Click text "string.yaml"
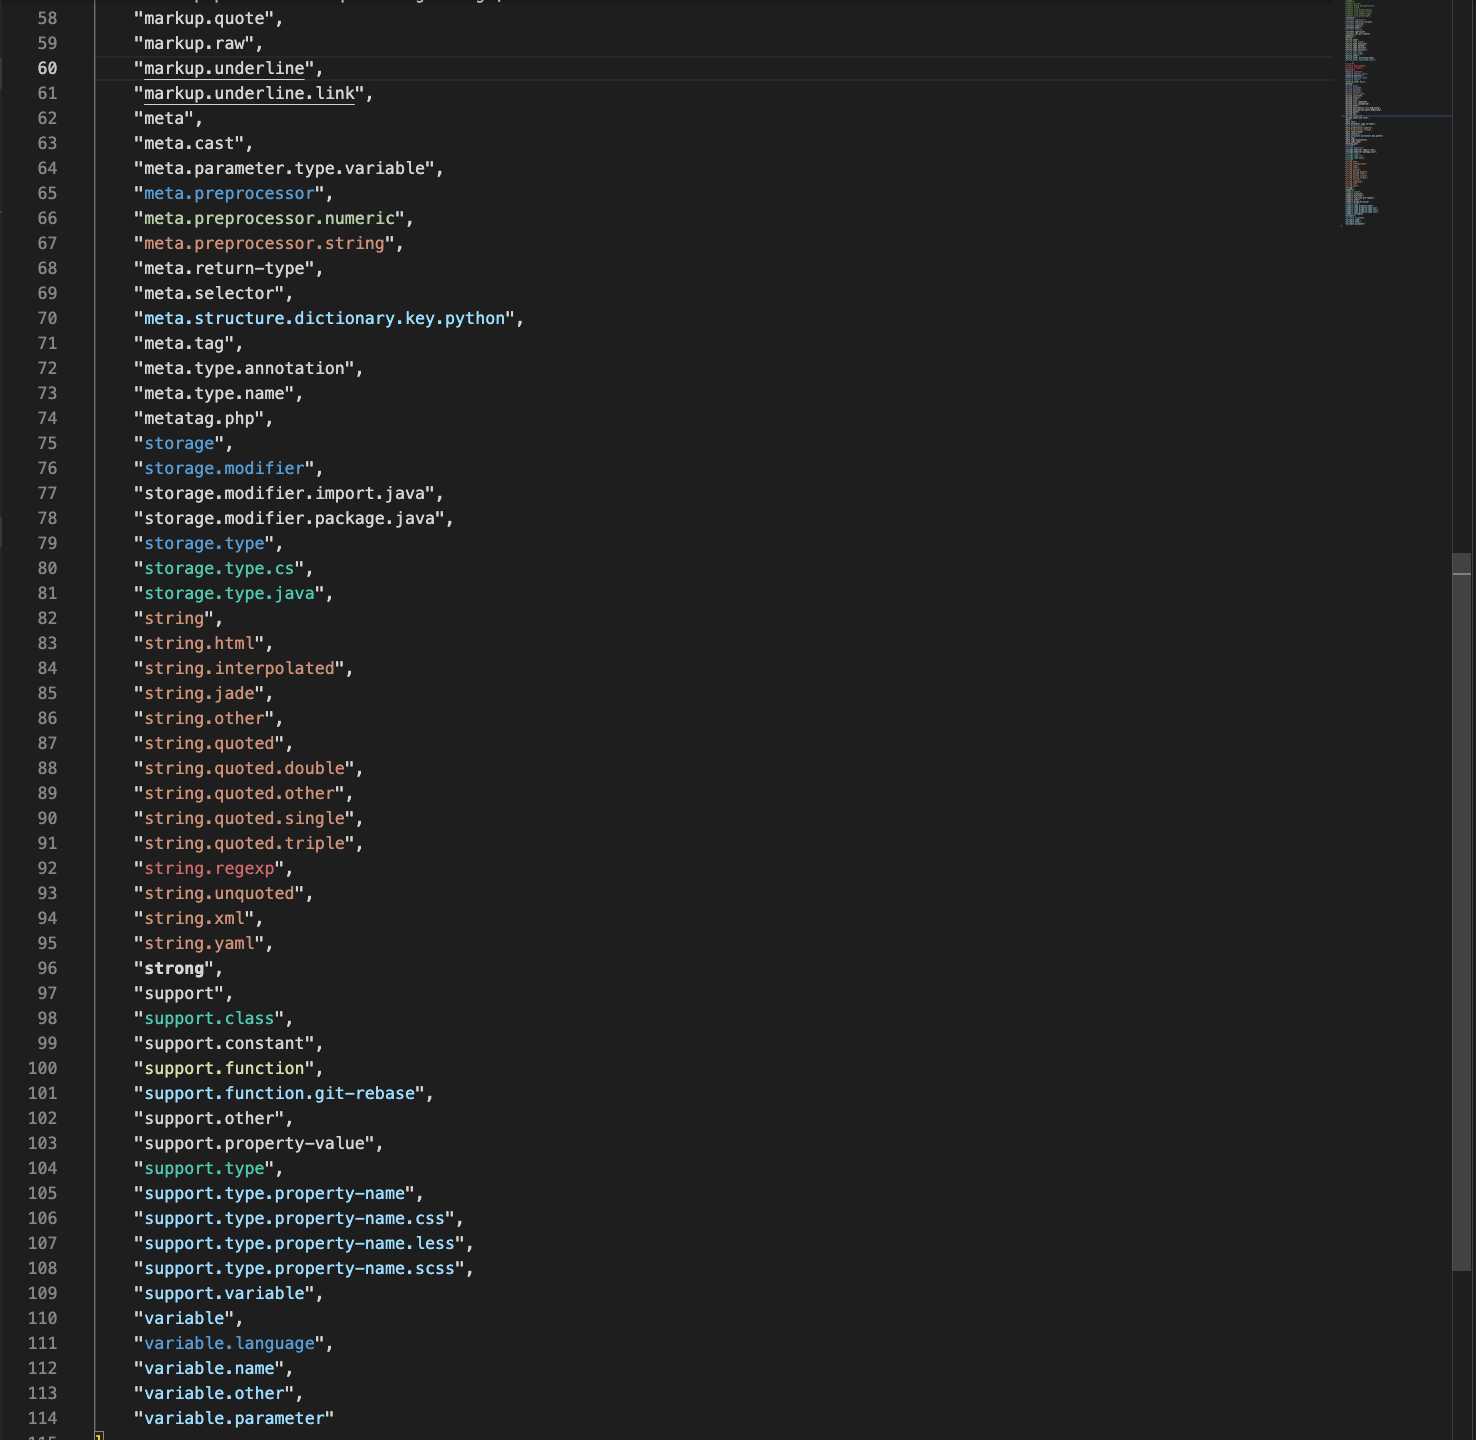The width and height of the screenshot is (1476, 1440). (200, 943)
